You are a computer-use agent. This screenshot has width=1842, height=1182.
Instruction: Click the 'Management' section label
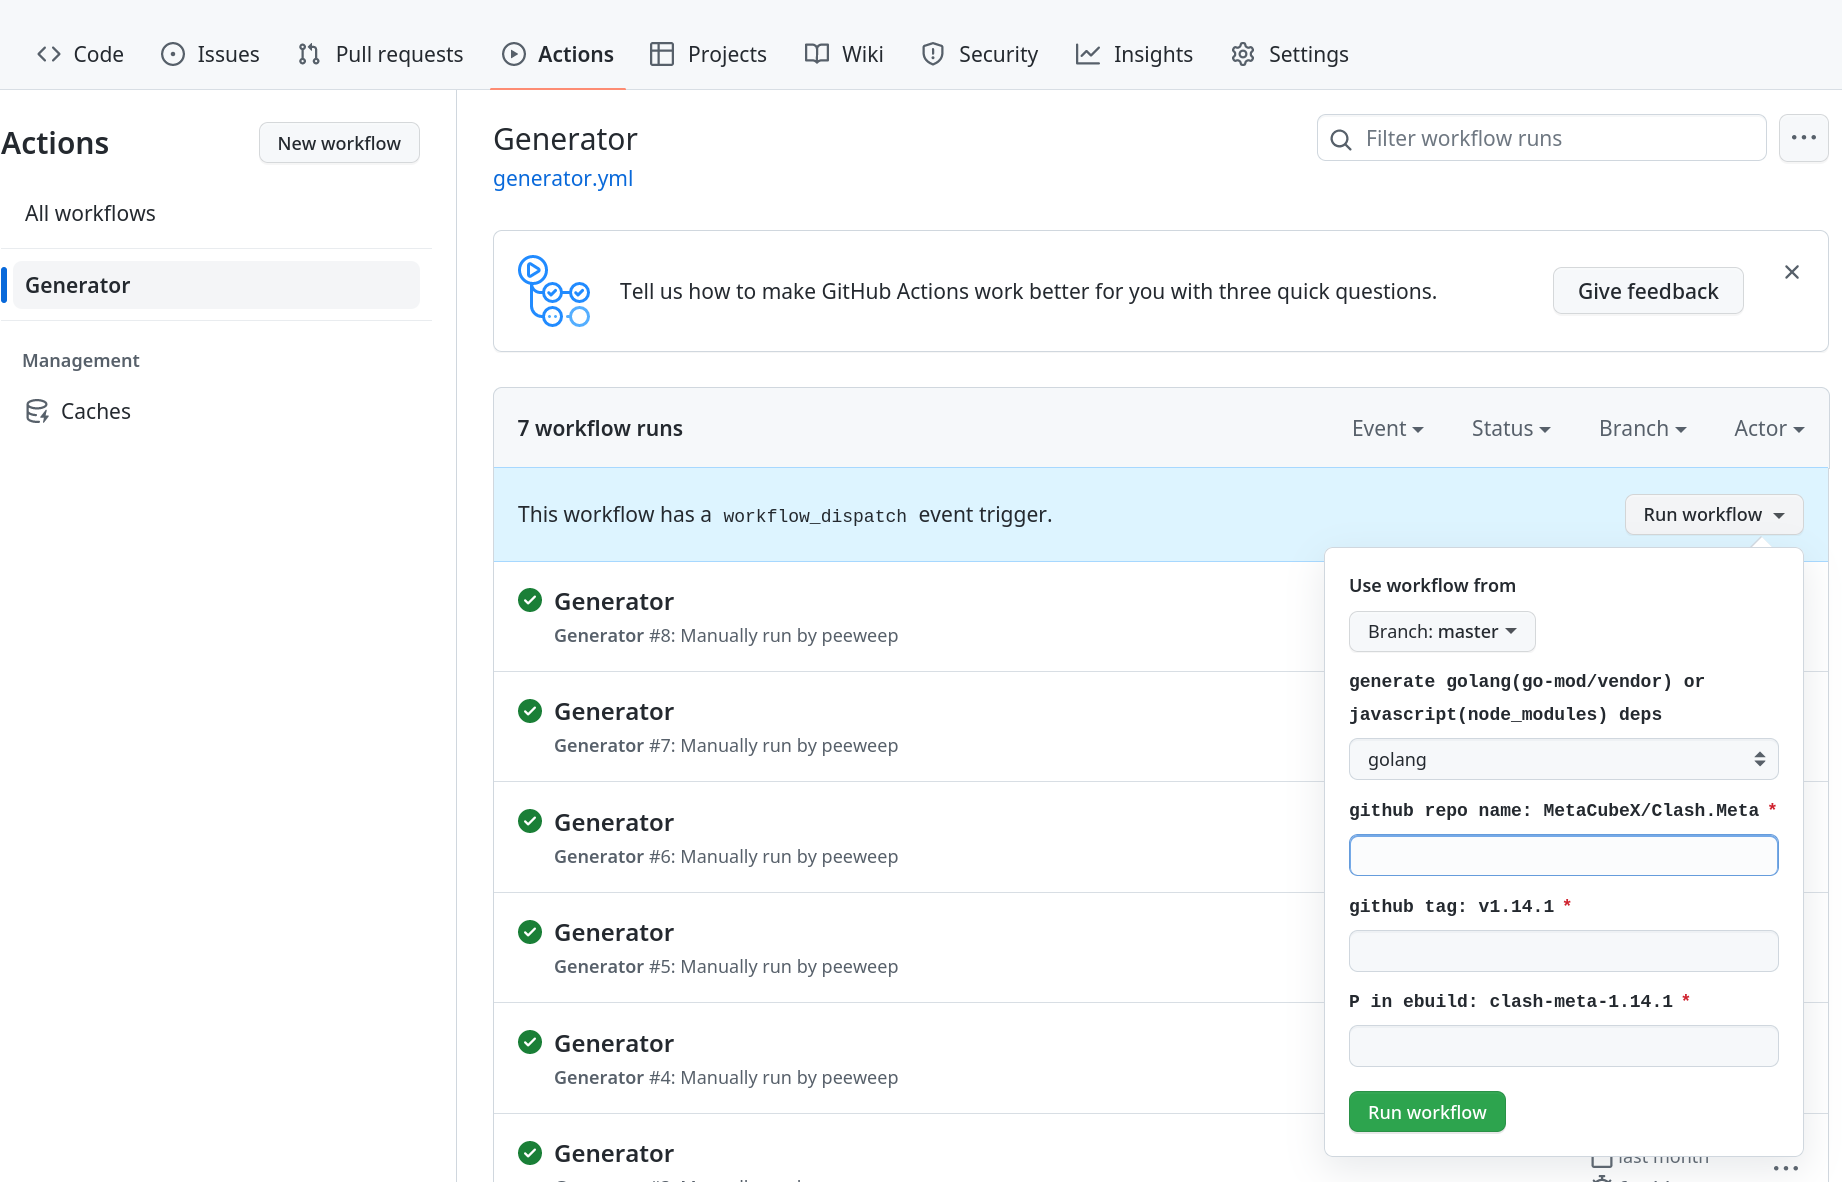coord(81,360)
